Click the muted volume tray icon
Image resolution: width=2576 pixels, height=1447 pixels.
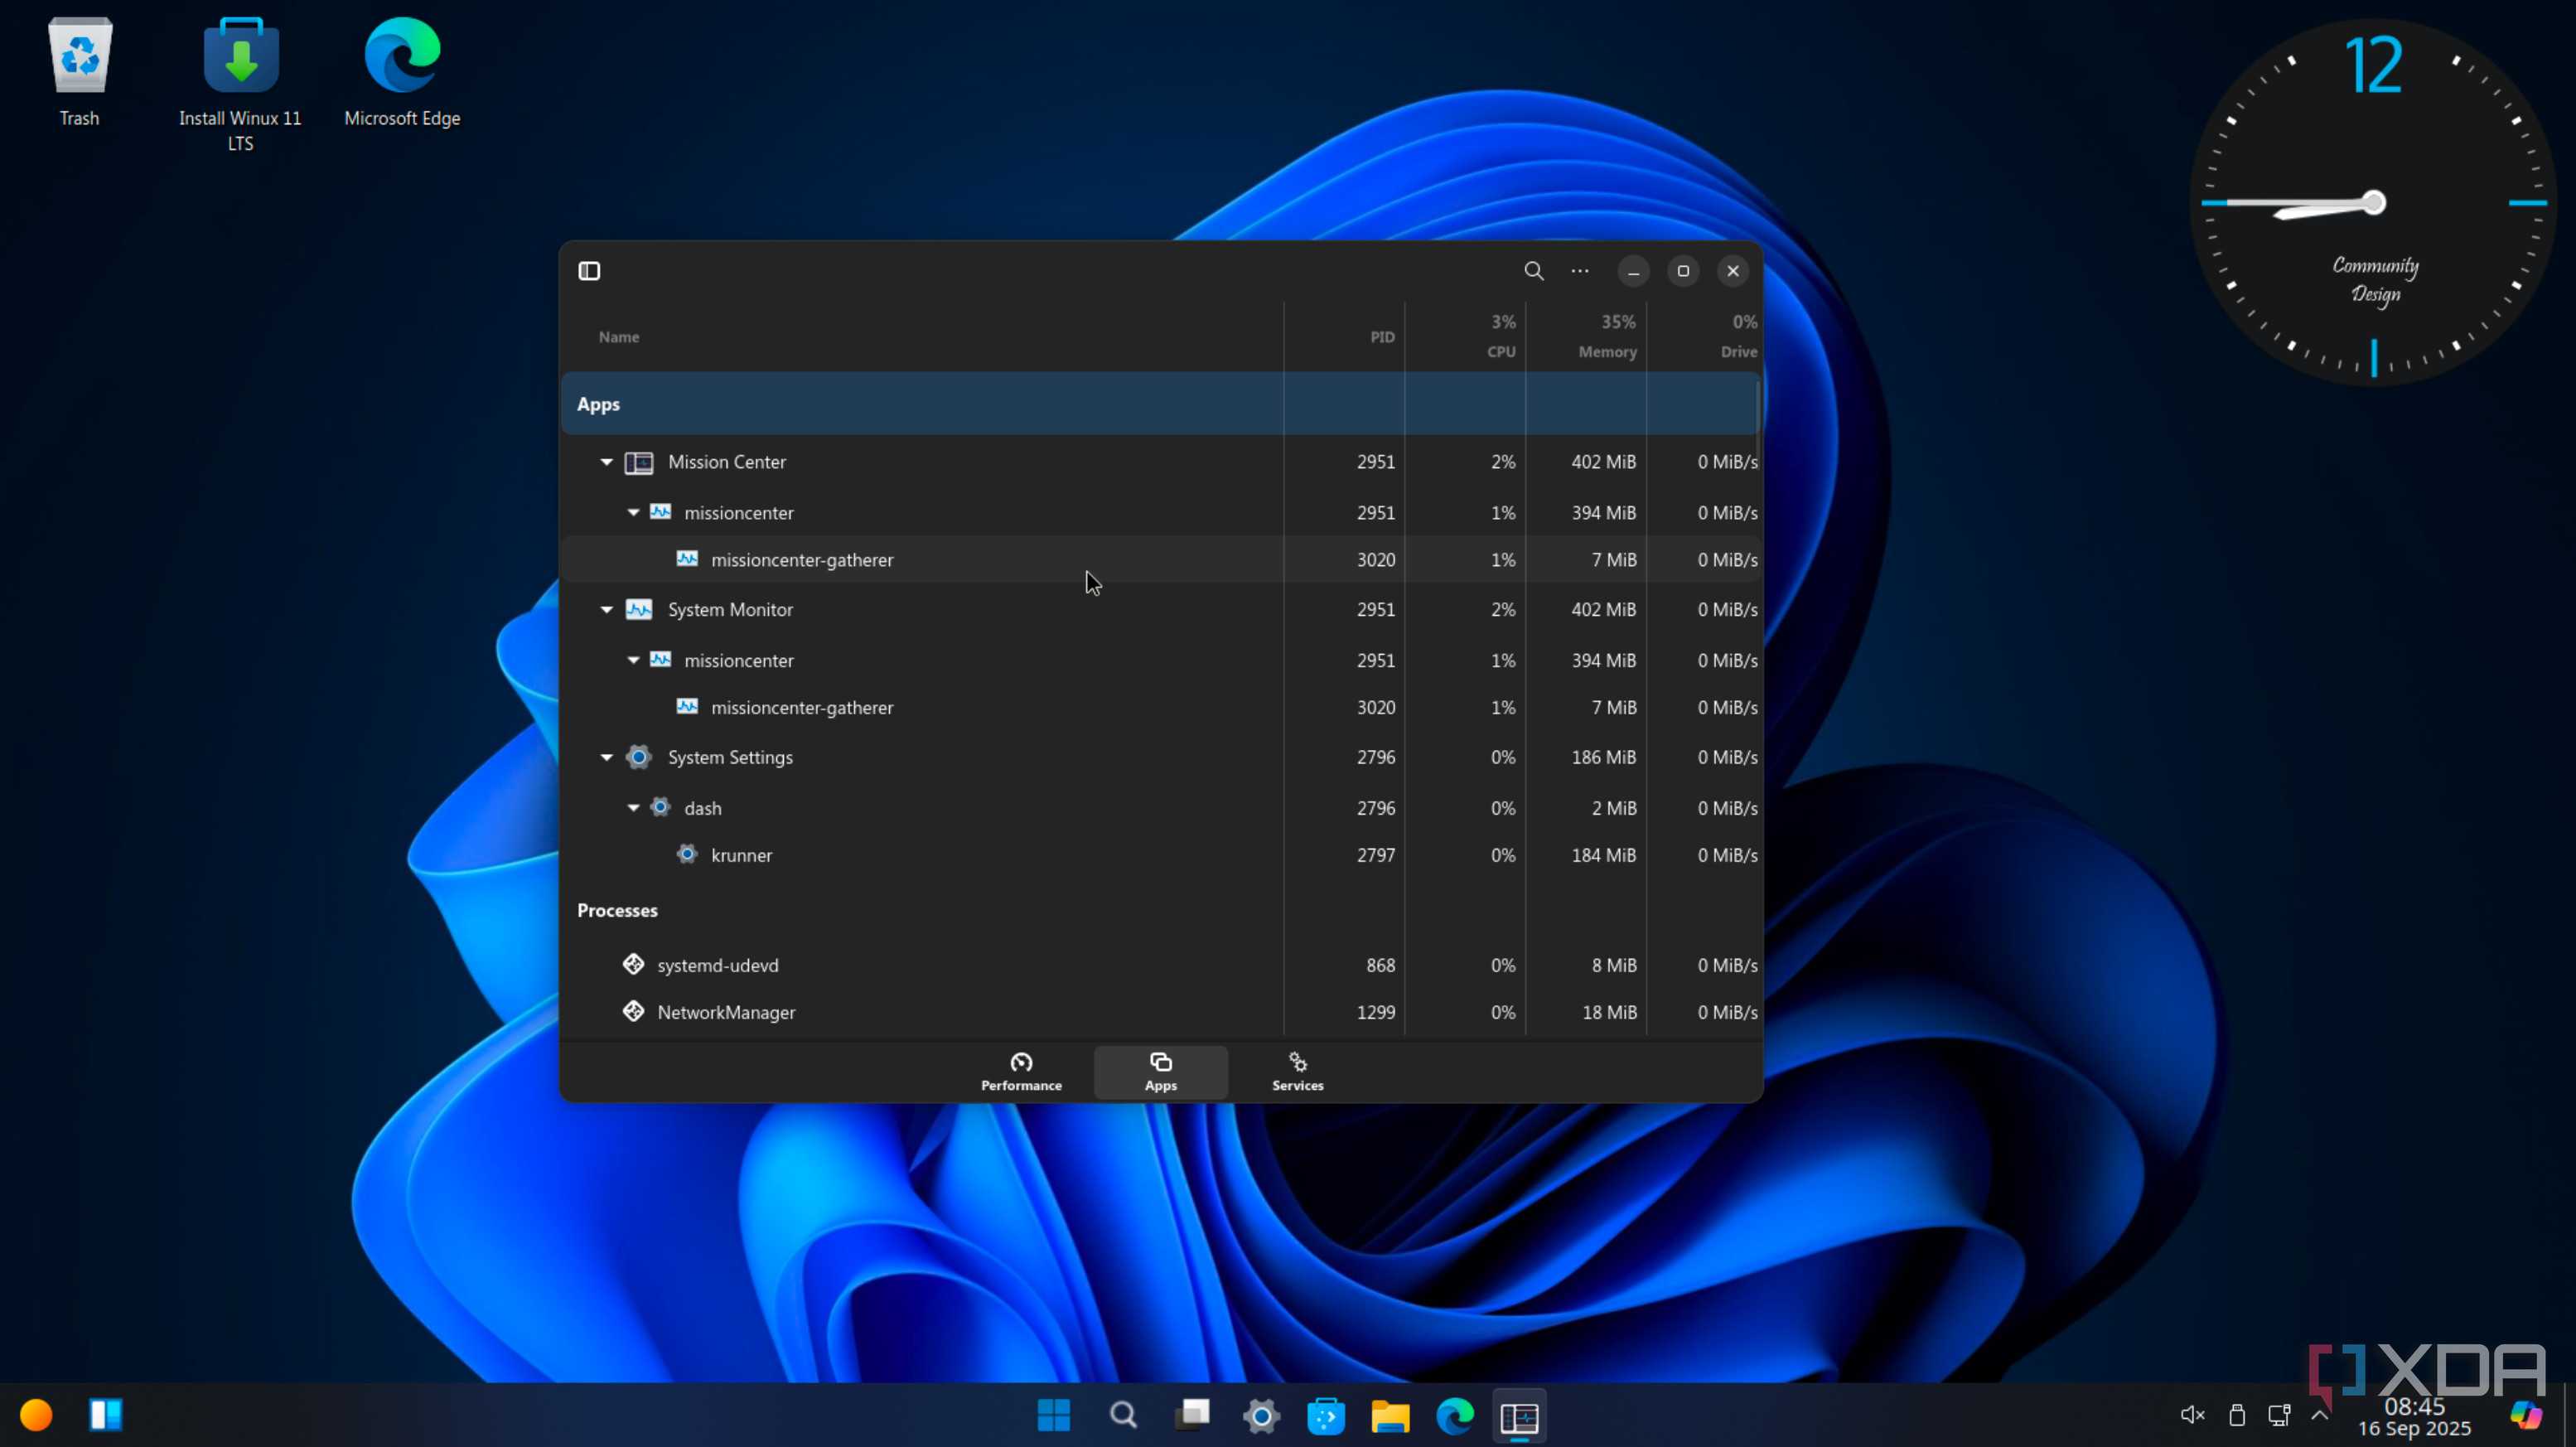(2192, 1415)
